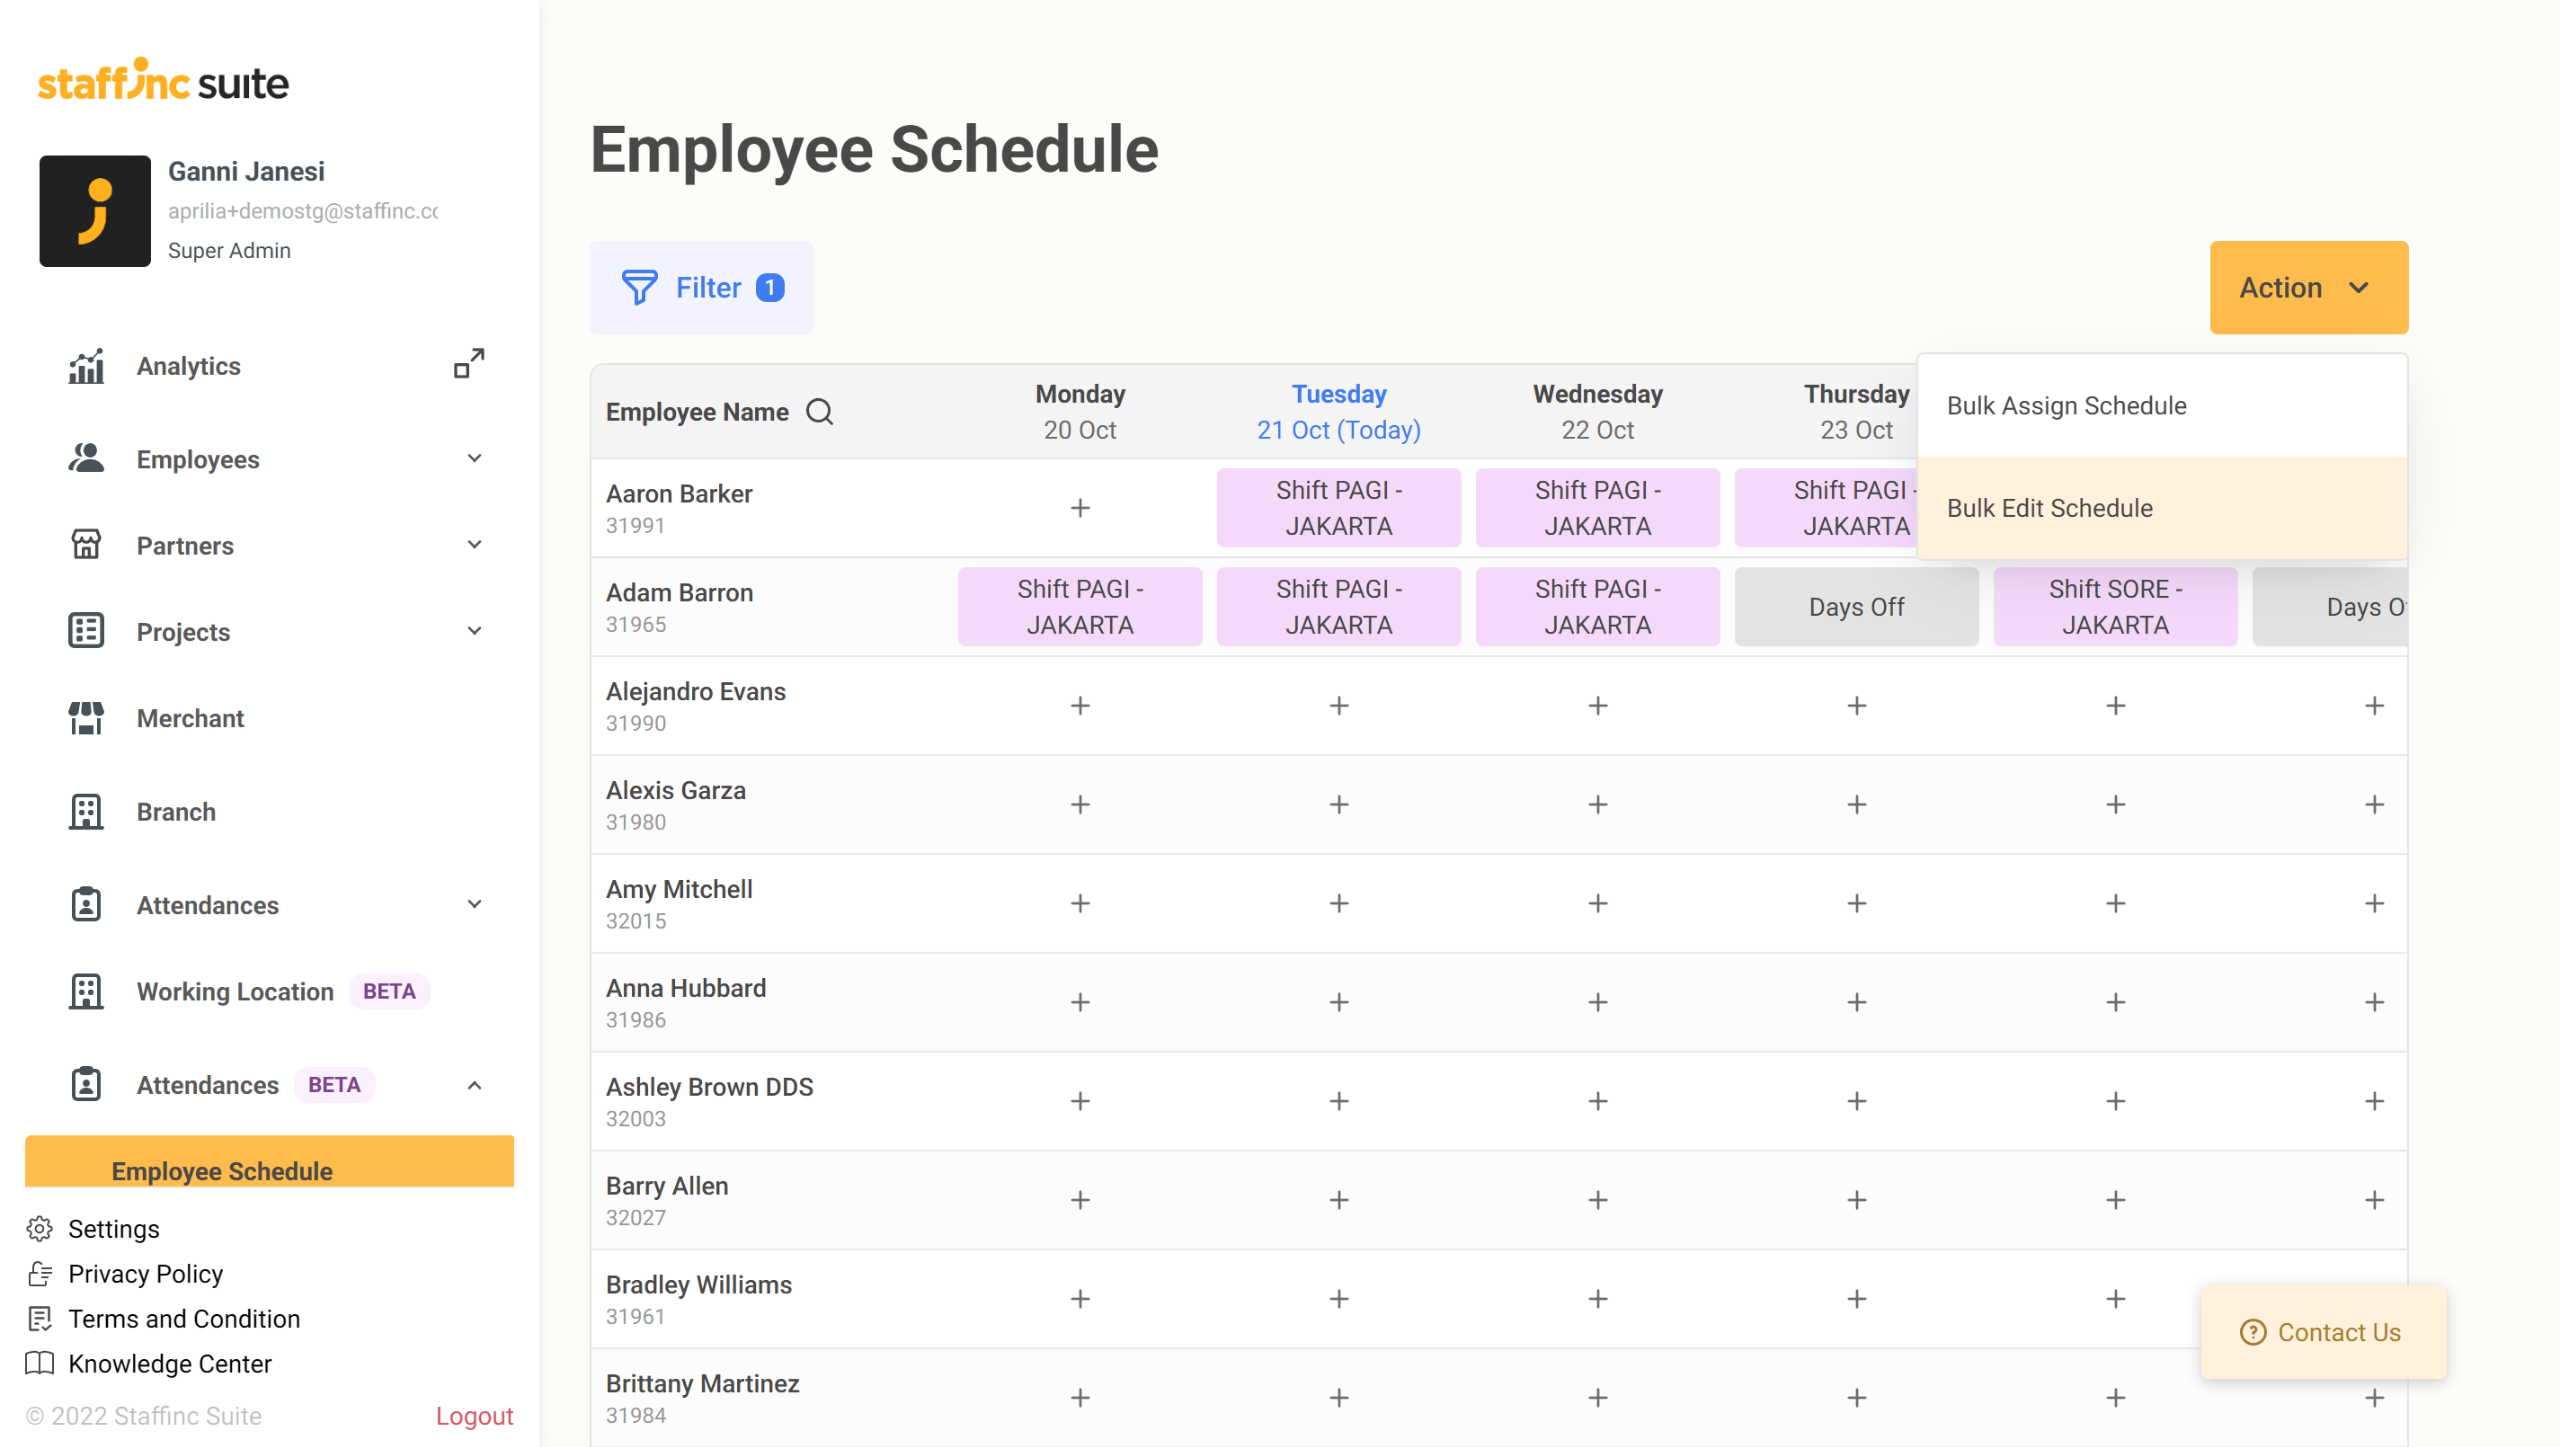The width and height of the screenshot is (2560, 1447).
Task: Click the Merchant storefront icon
Action: point(86,718)
